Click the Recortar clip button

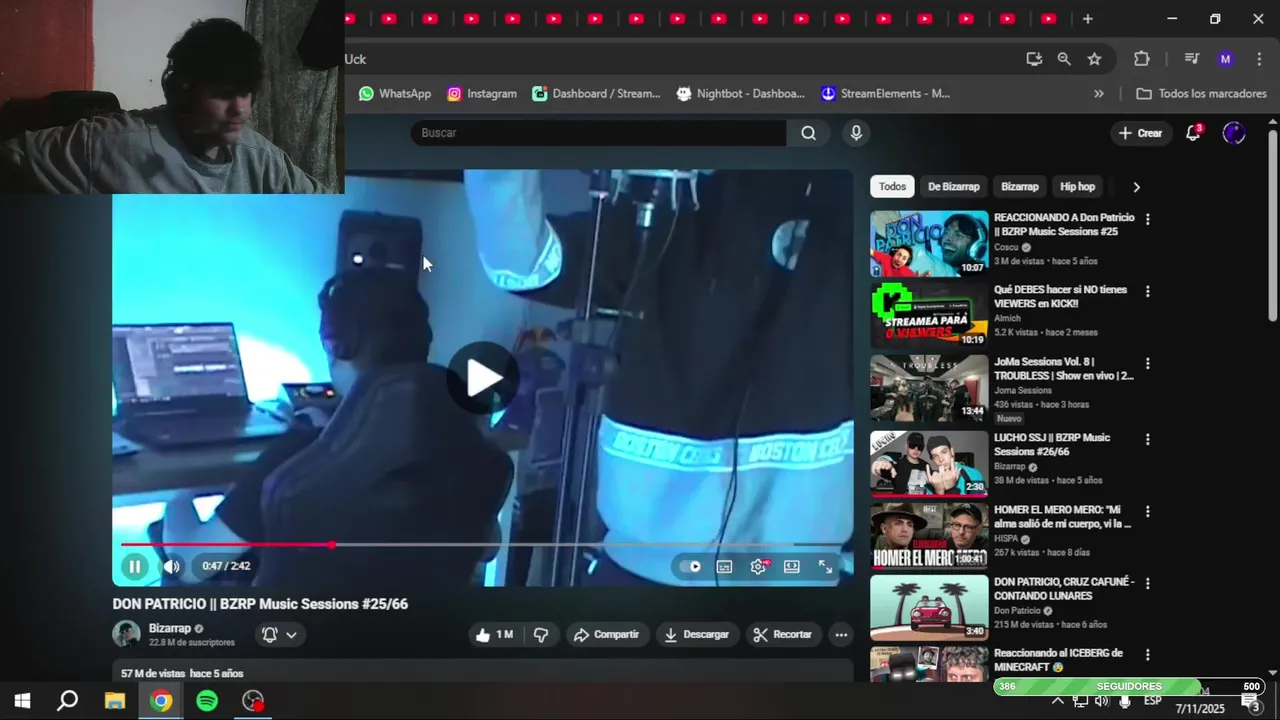click(x=783, y=634)
